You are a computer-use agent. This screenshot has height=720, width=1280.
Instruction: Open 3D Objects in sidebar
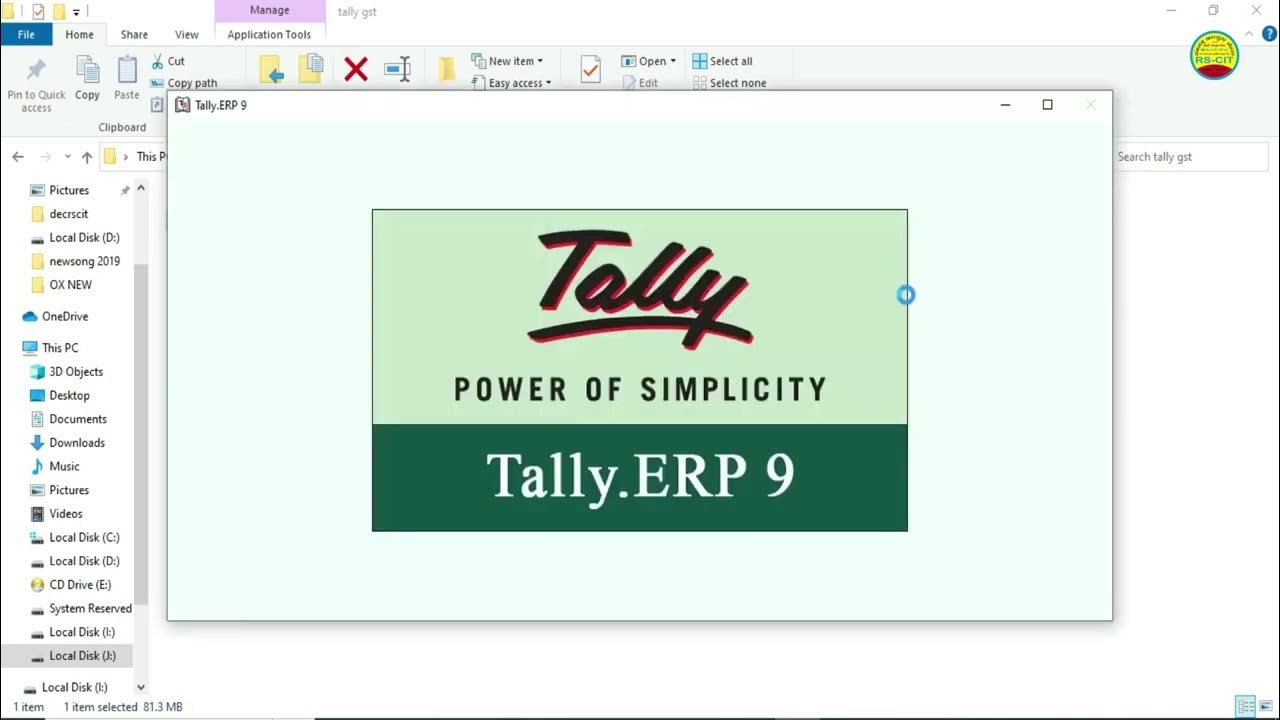pyautogui.click(x=75, y=372)
